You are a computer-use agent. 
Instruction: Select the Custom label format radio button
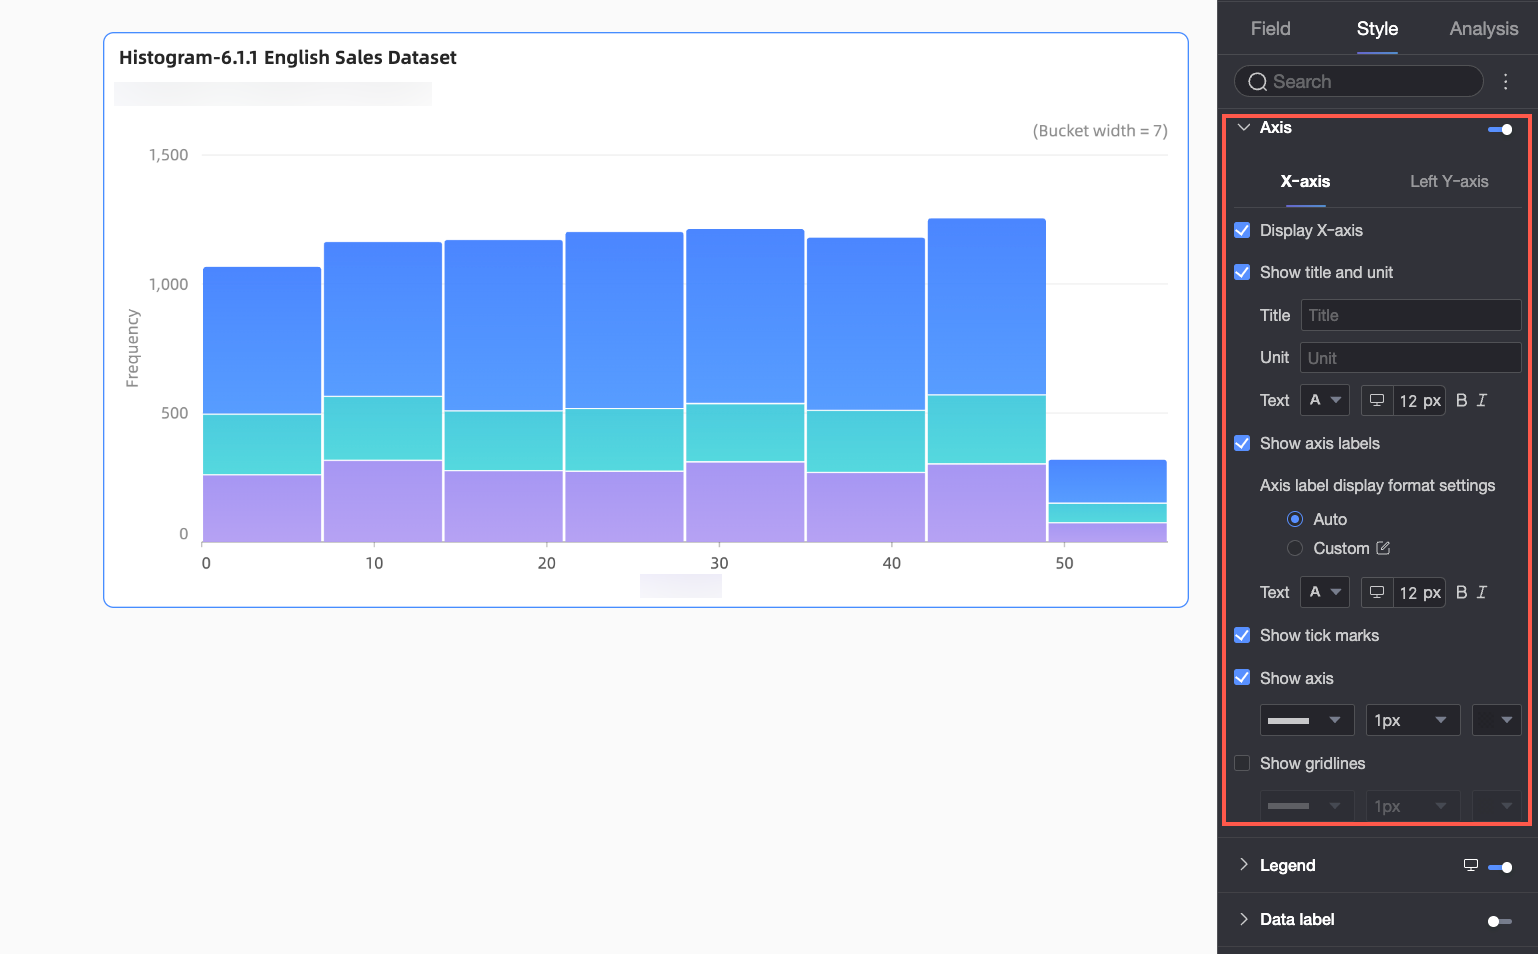pyautogui.click(x=1295, y=548)
